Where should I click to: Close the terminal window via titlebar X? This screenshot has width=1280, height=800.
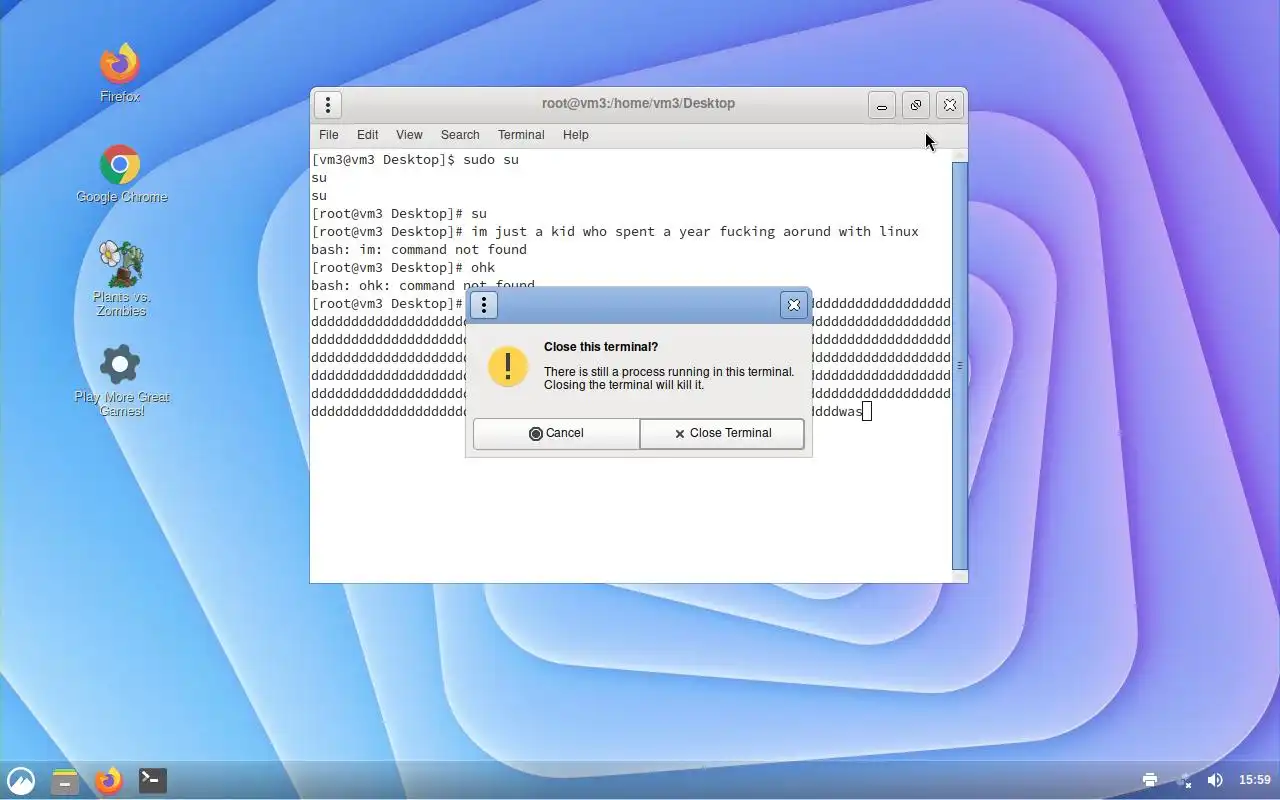tap(950, 105)
